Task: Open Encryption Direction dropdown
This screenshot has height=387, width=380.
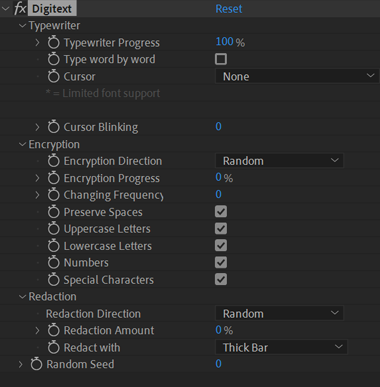Action: (x=279, y=161)
